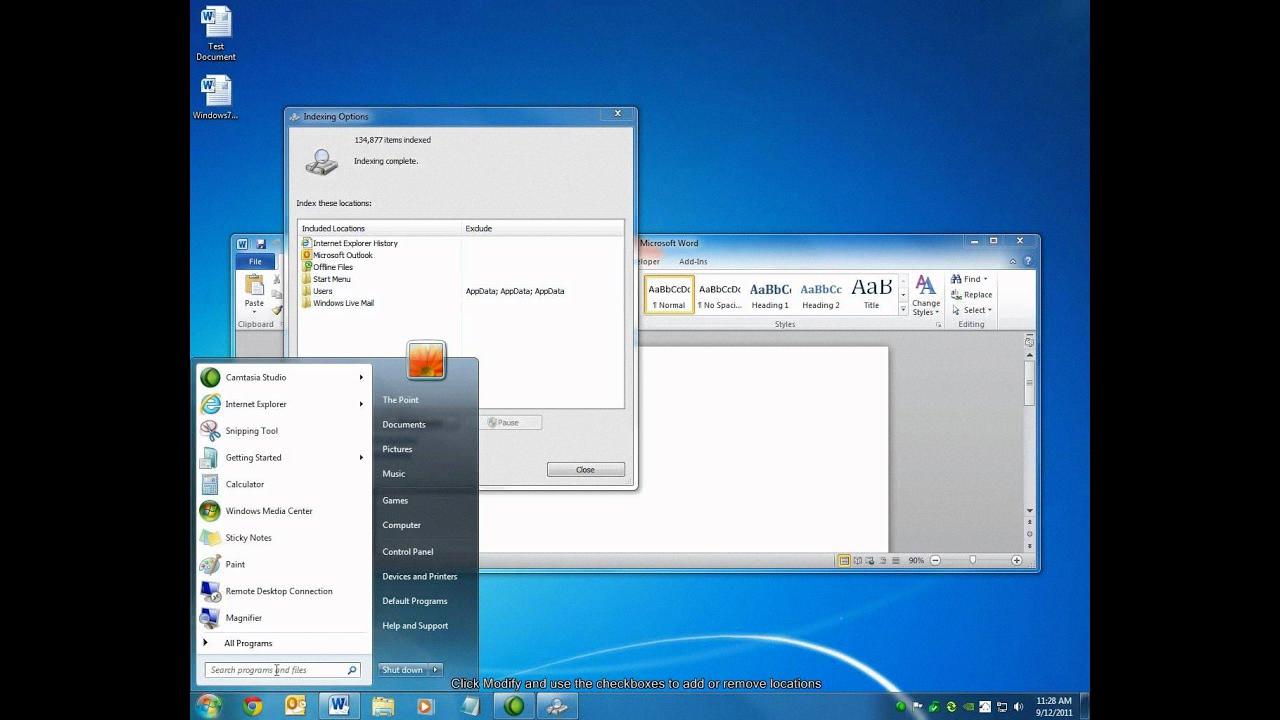
Task: Open Windows Explorer folder icon in taskbar
Action: click(383, 706)
